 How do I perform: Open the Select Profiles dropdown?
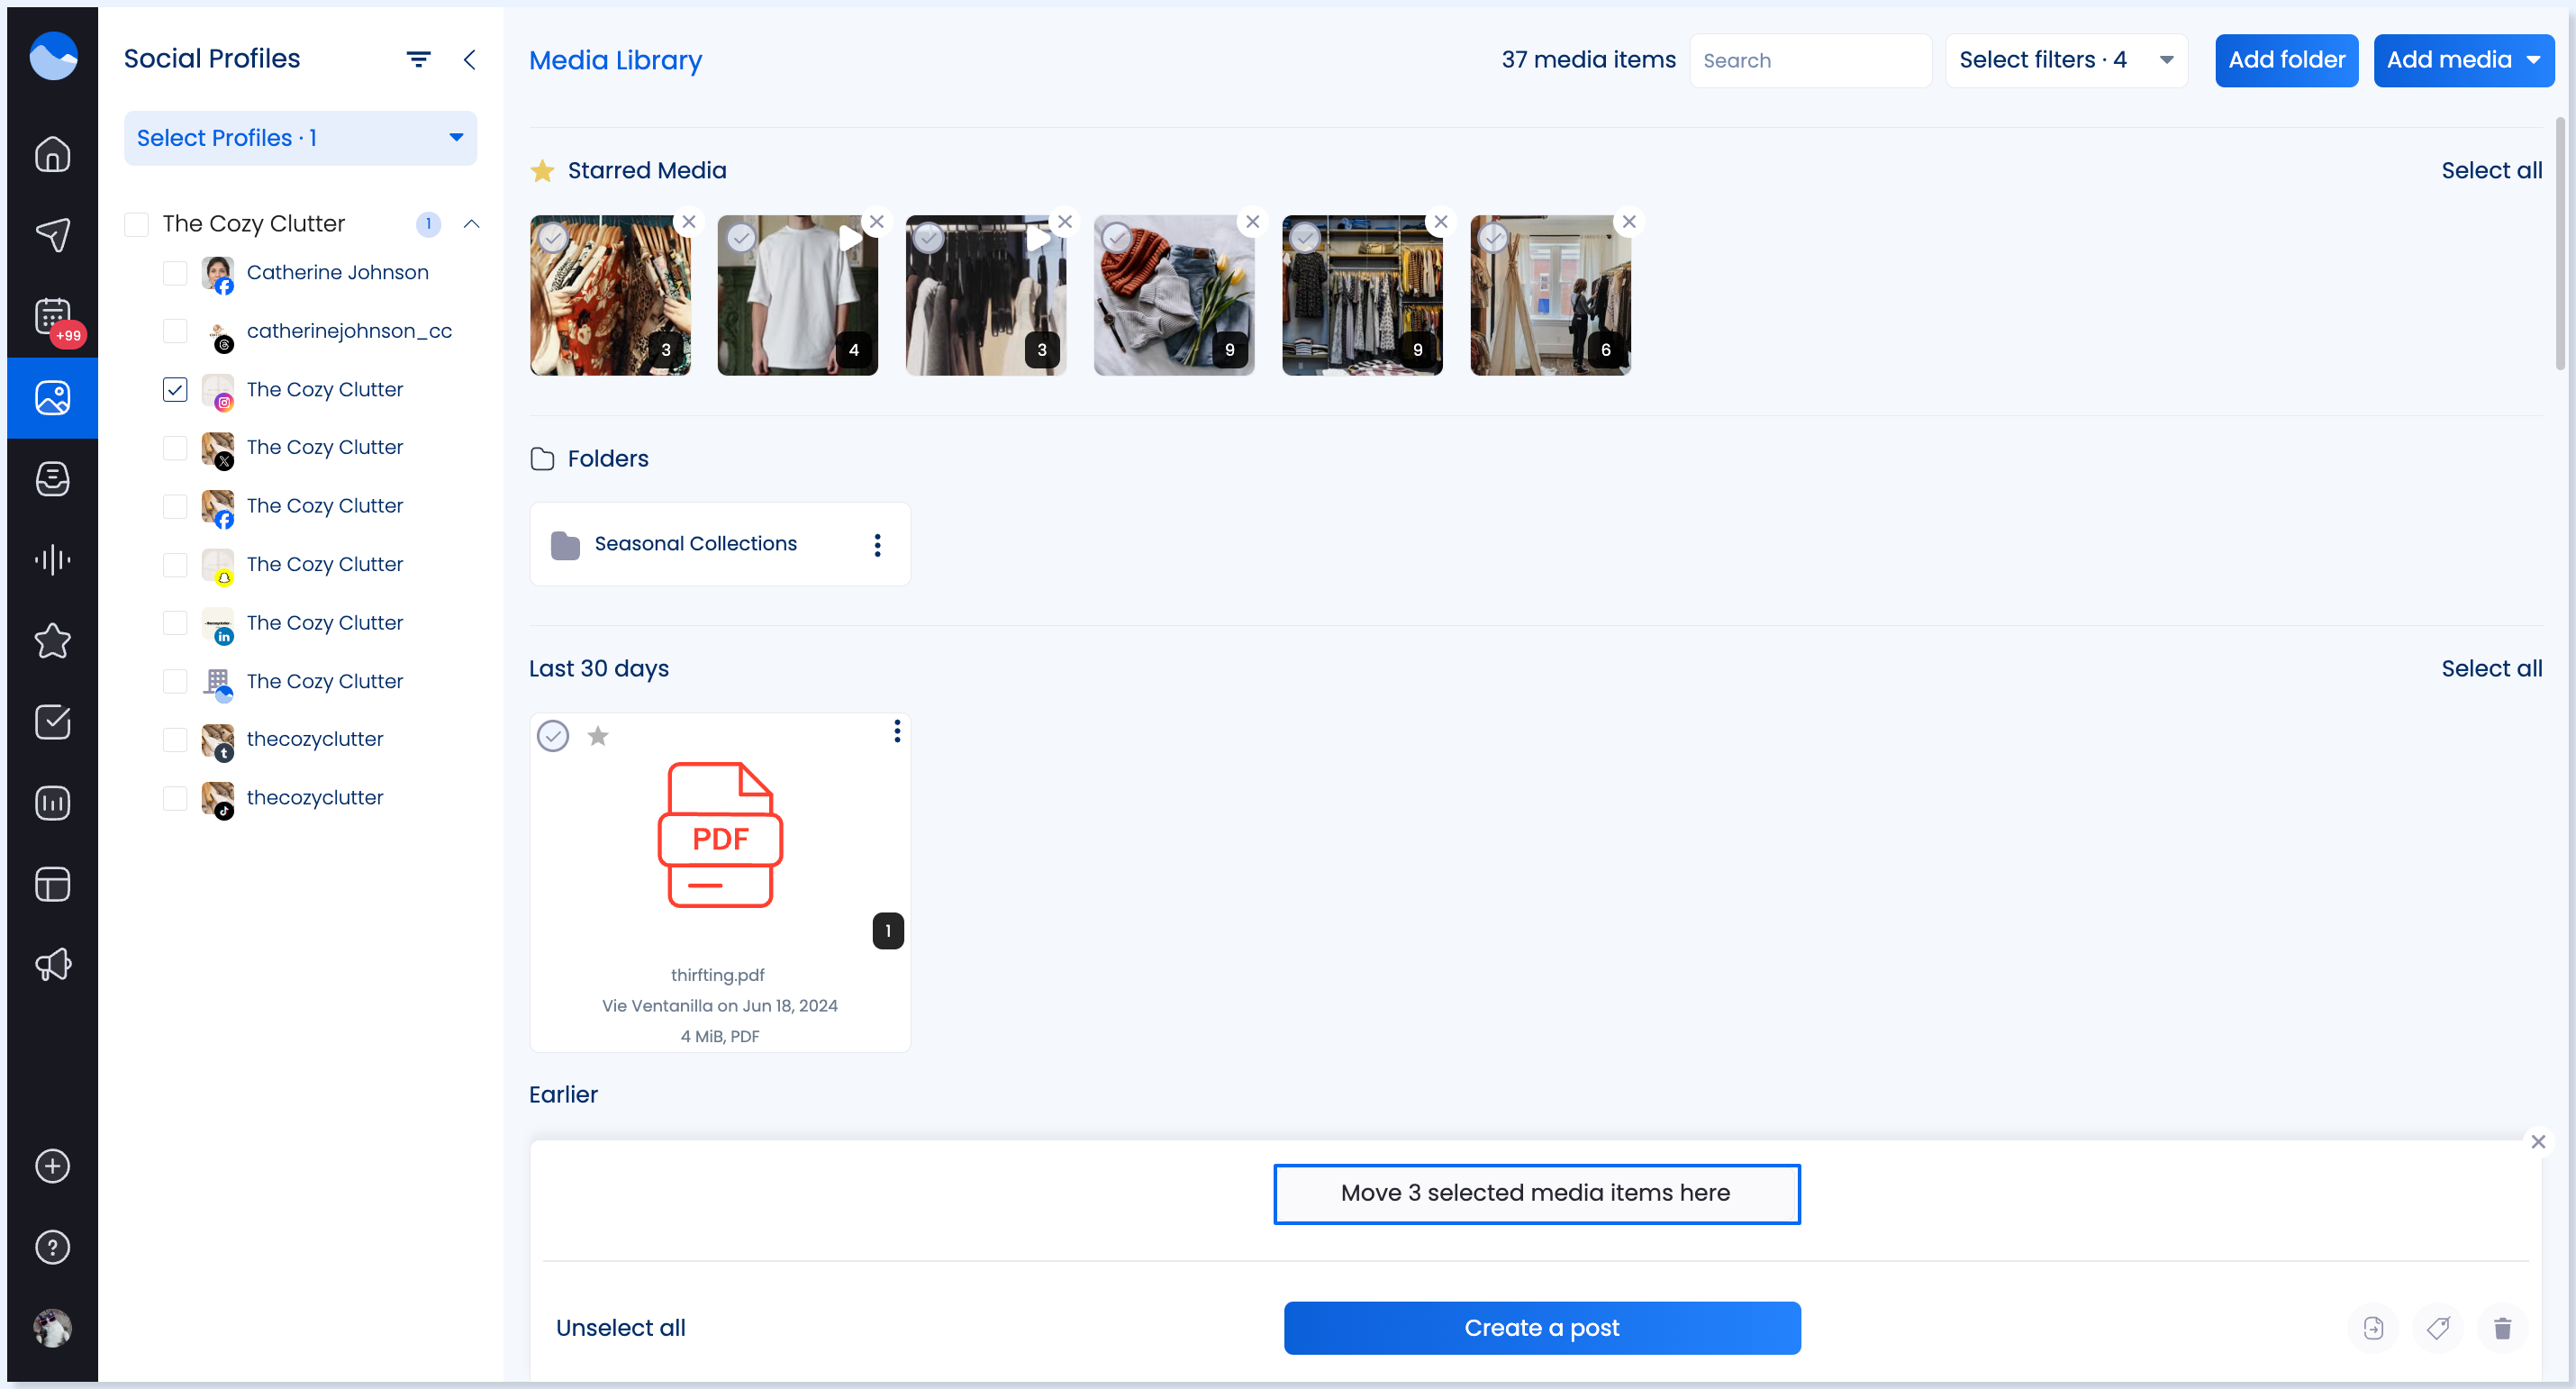(x=300, y=138)
